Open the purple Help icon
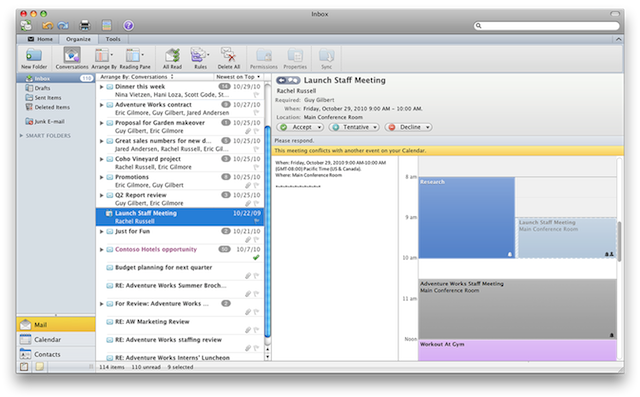 [129, 26]
